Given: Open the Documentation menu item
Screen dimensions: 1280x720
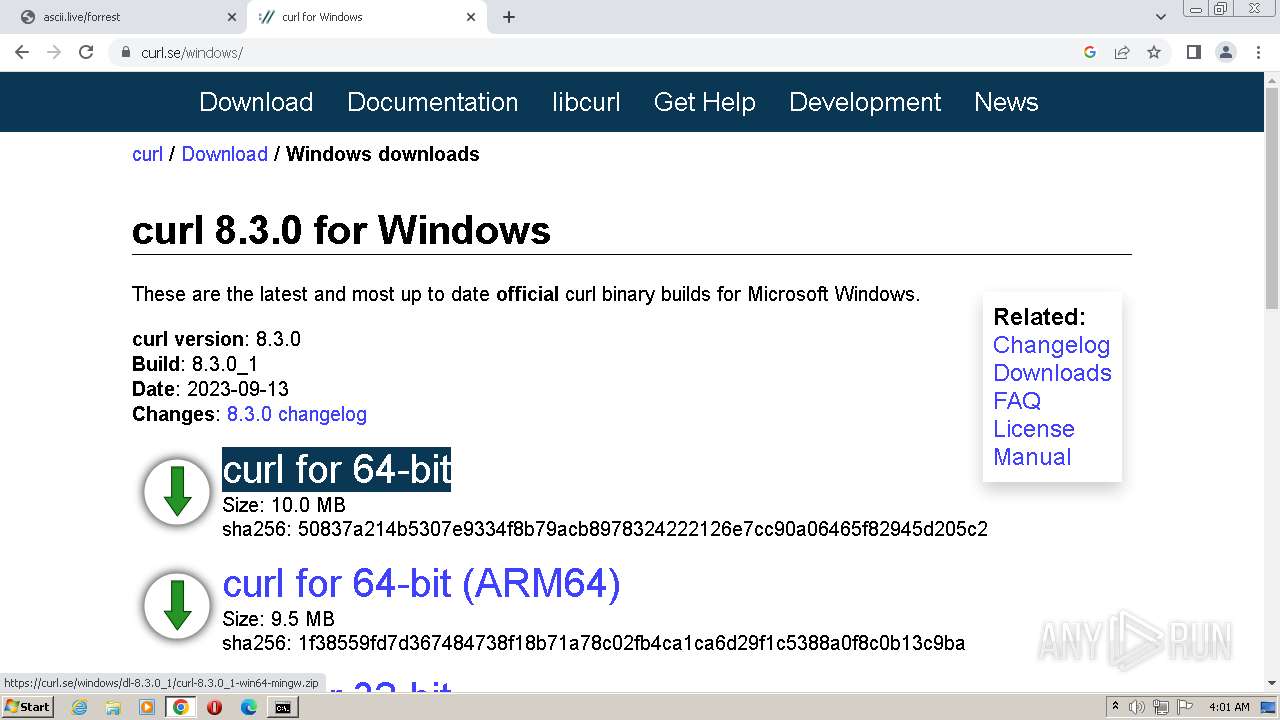Looking at the screenshot, I should [x=432, y=102].
